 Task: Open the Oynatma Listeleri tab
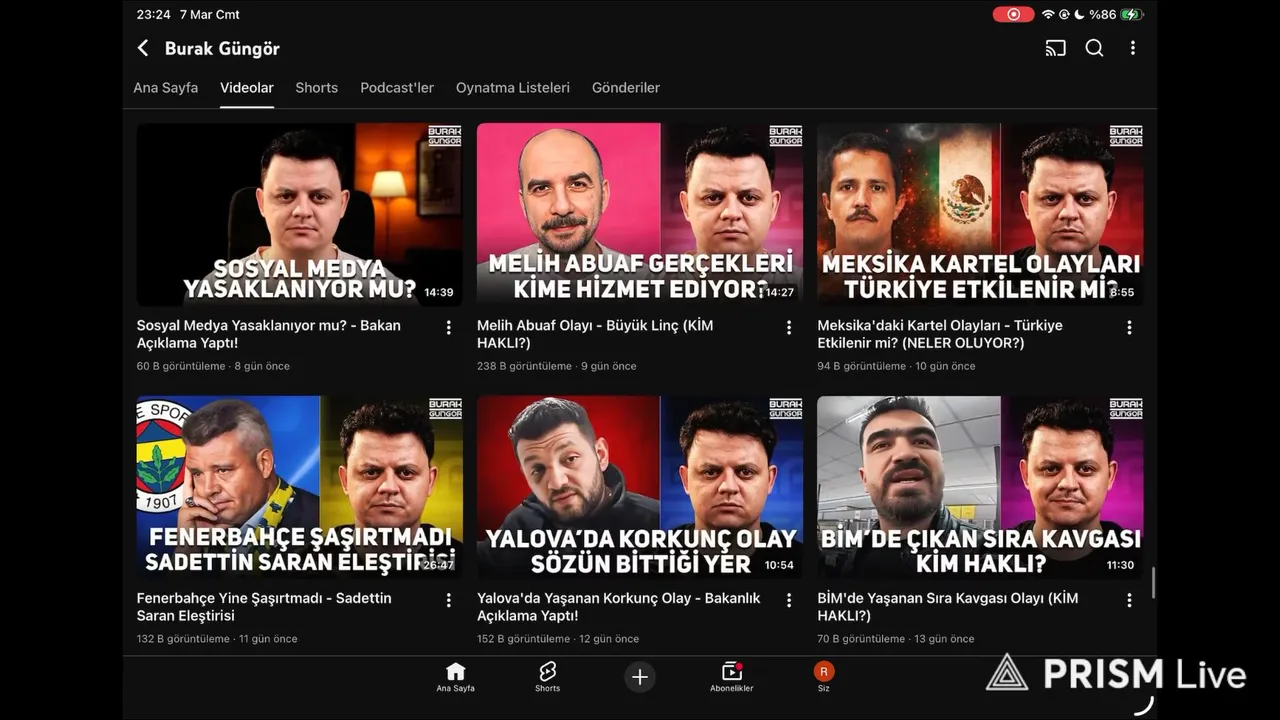[x=513, y=88]
